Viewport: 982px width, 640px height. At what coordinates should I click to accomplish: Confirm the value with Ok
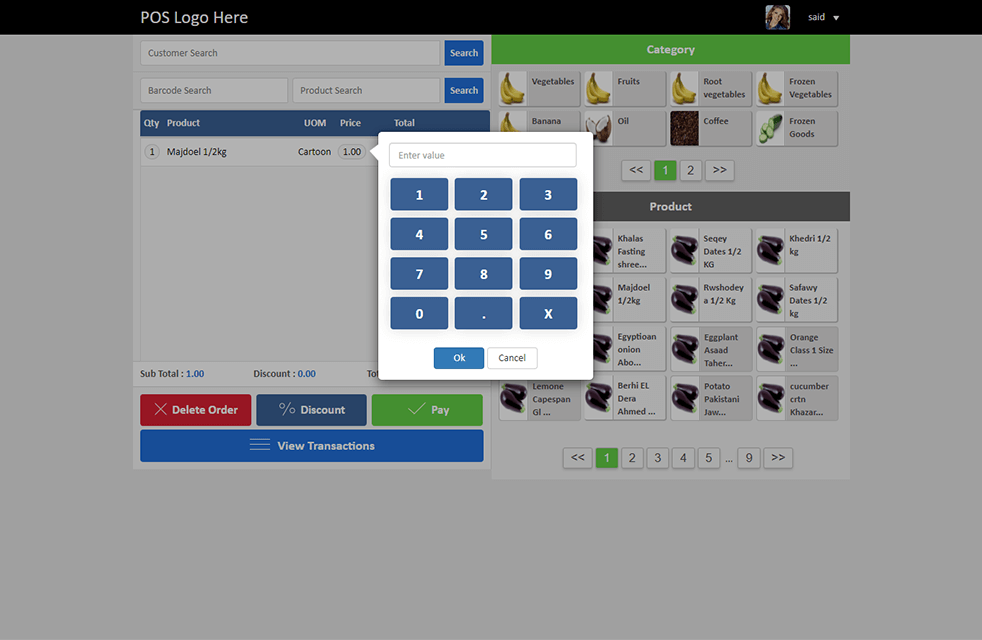tap(459, 357)
